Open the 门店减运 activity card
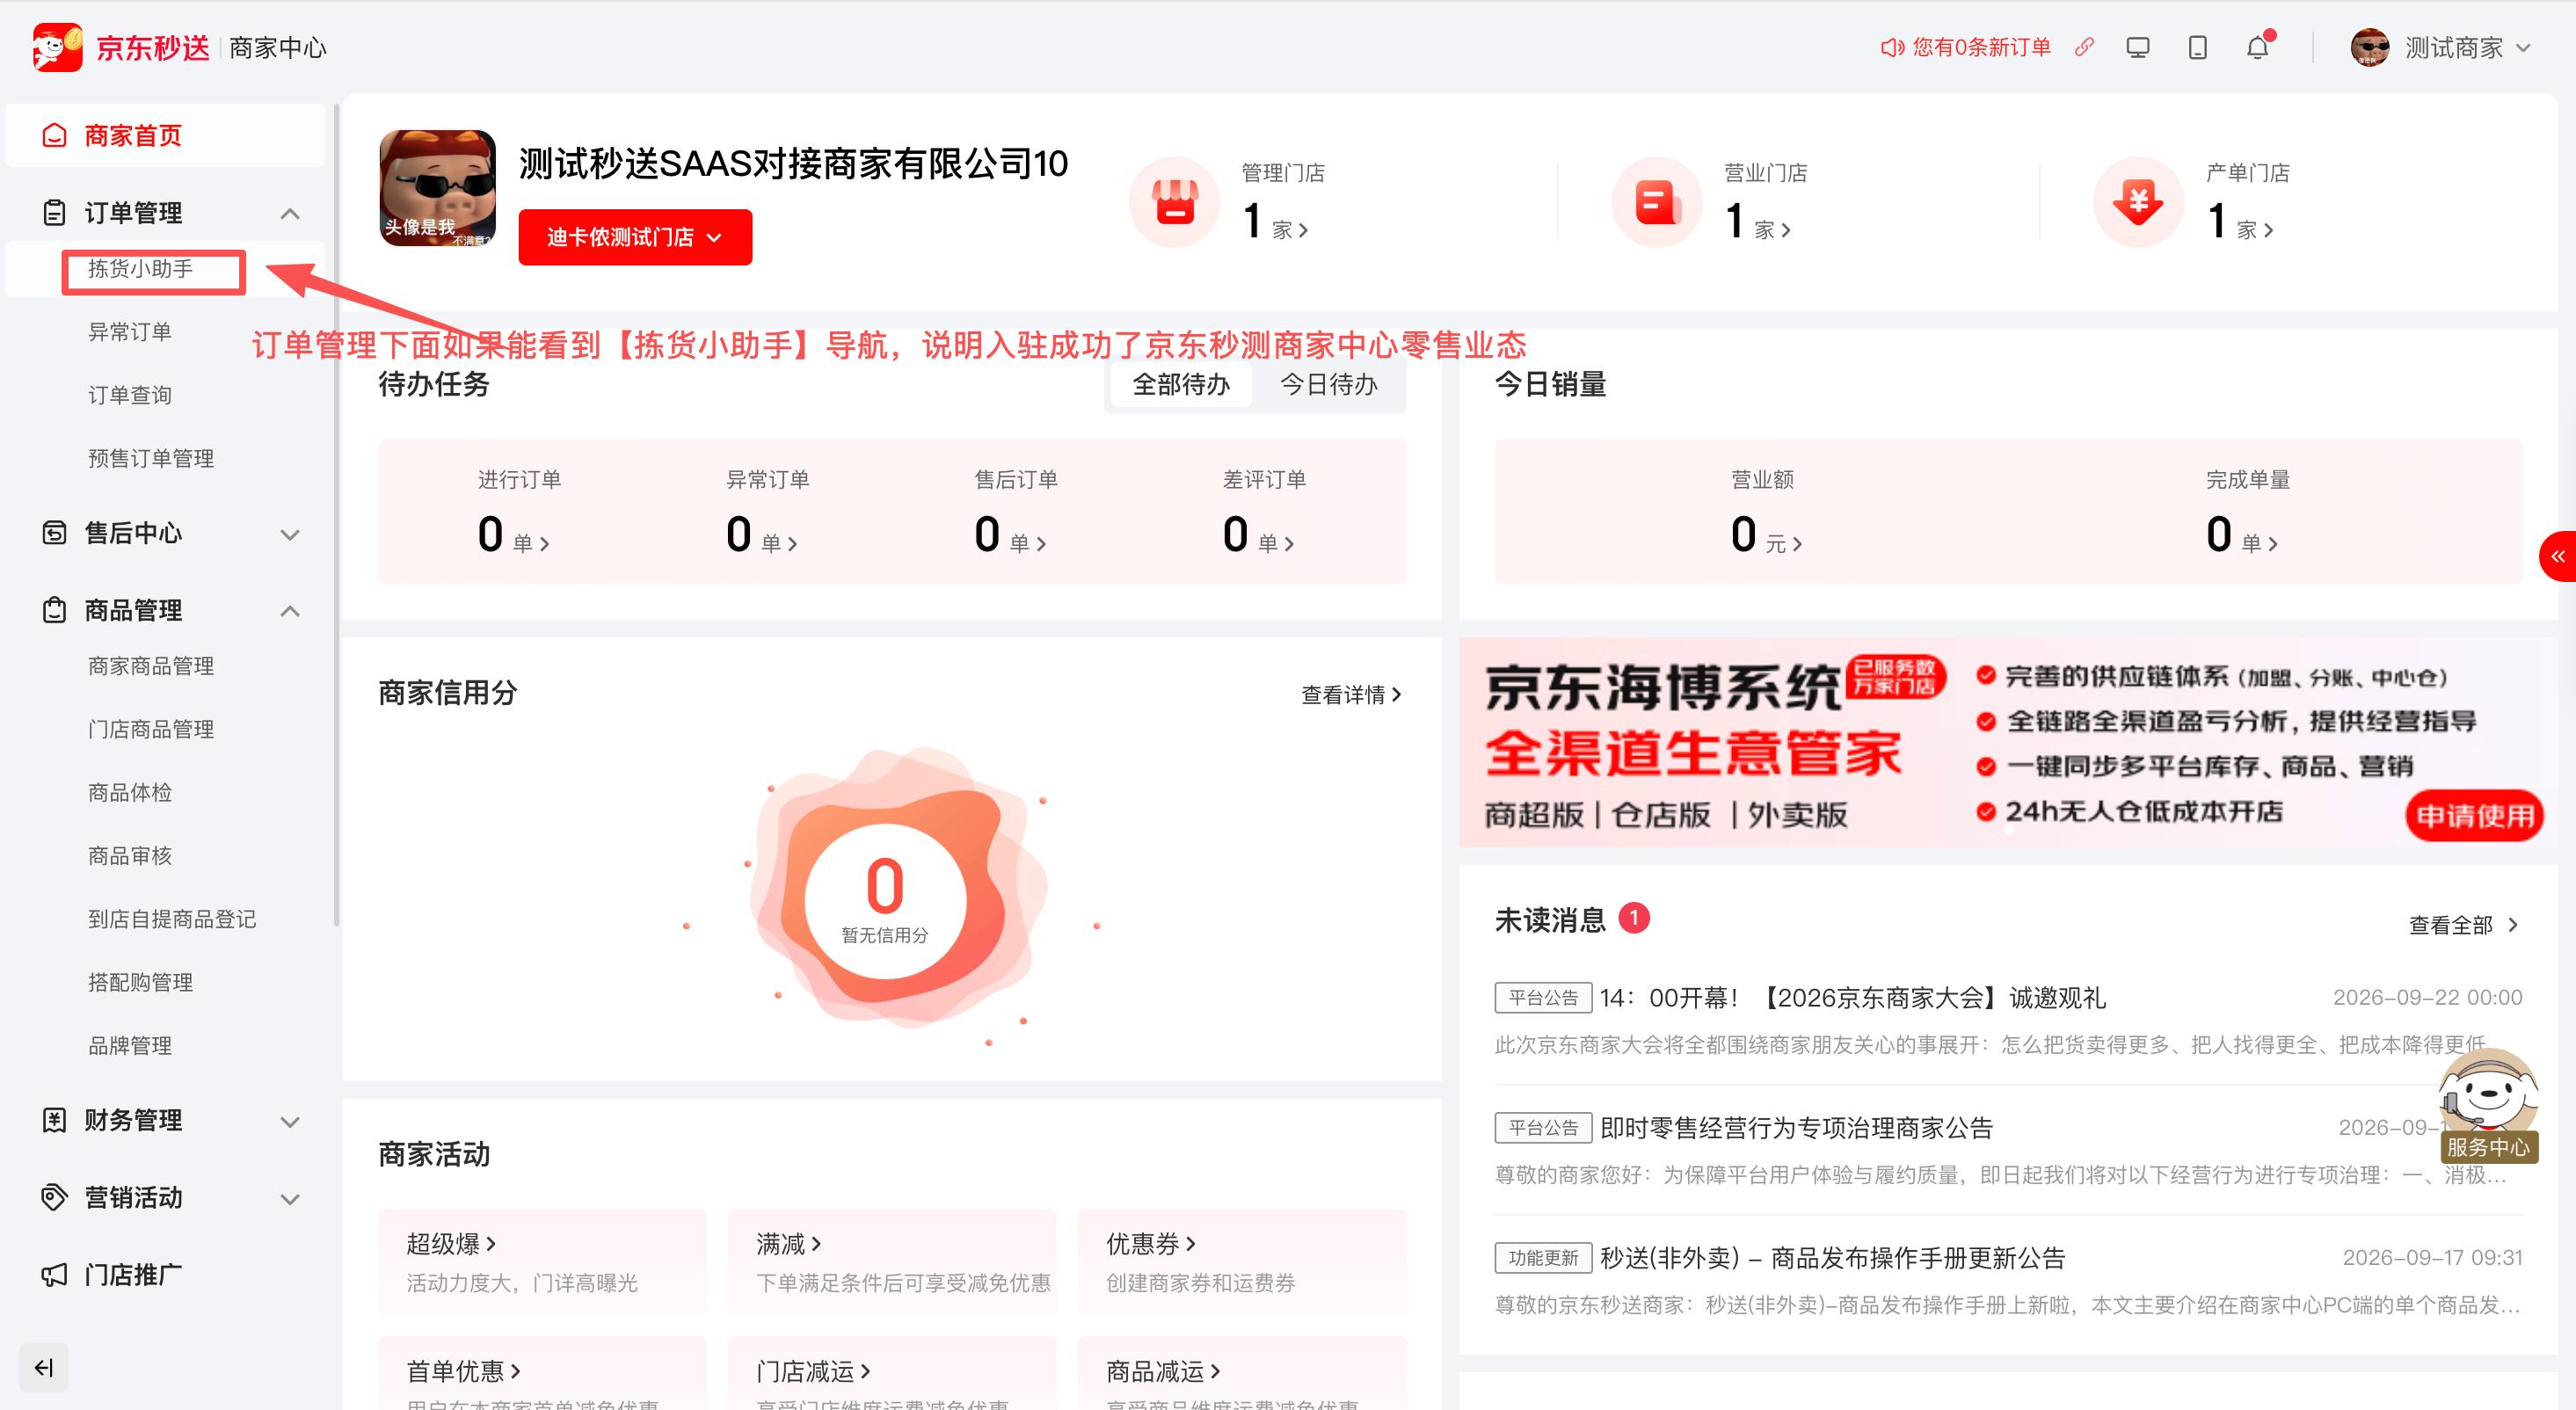Viewport: 2576px width, 1410px height. (x=892, y=1374)
